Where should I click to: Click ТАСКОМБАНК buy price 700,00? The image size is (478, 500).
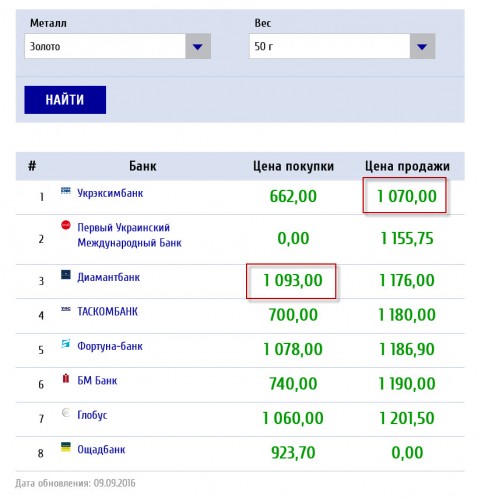pyautogui.click(x=293, y=315)
